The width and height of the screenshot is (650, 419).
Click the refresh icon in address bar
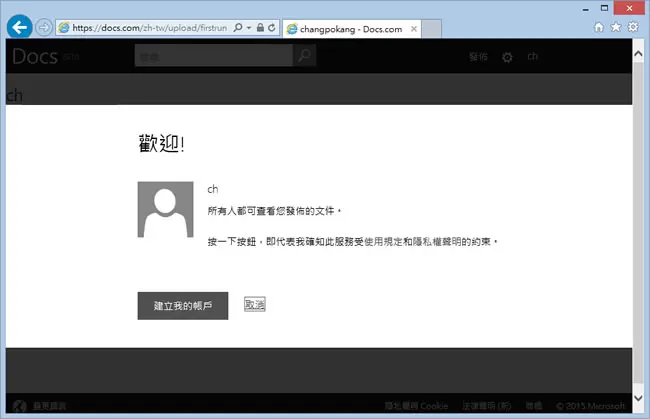point(272,28)
